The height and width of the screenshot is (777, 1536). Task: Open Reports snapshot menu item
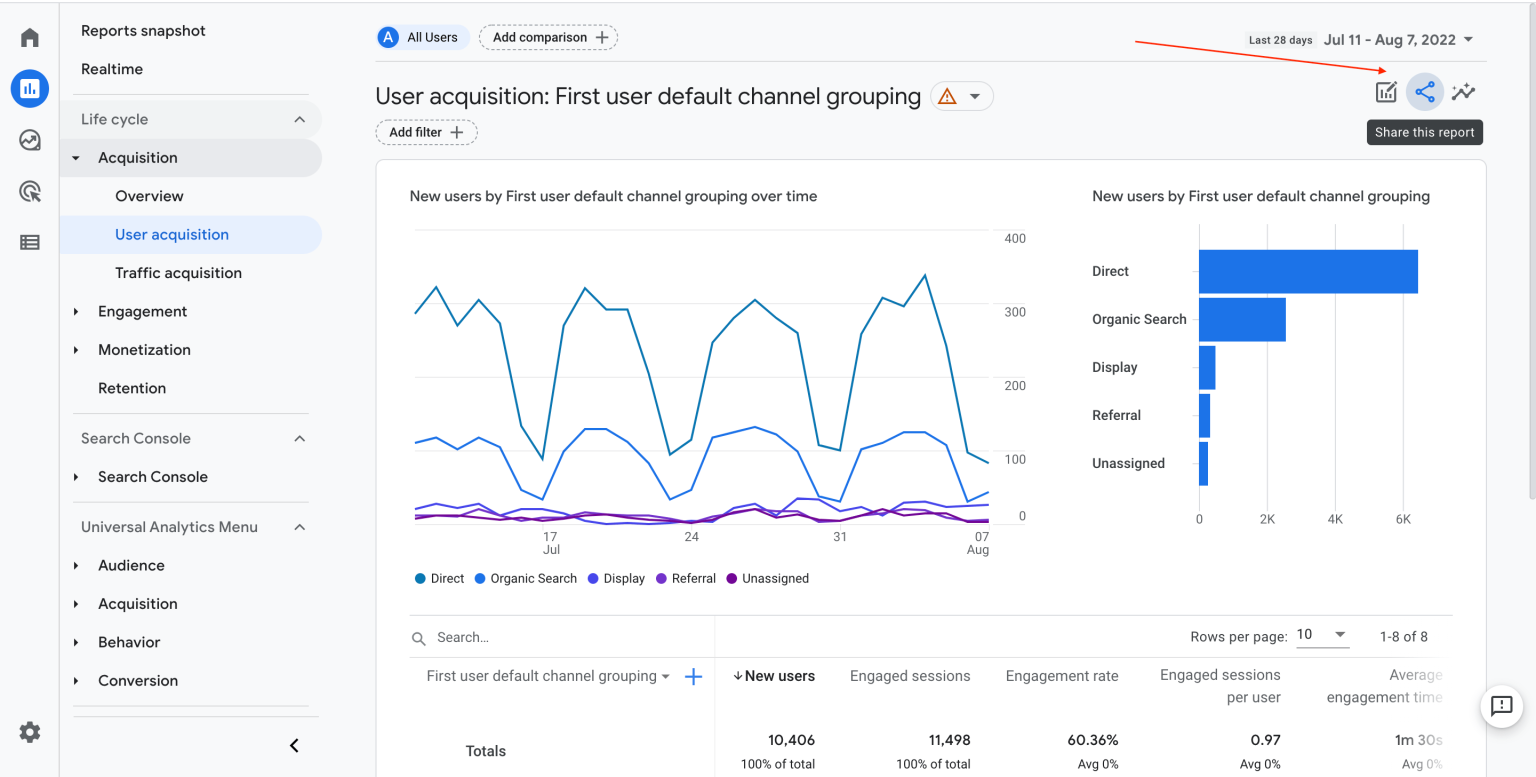[x=143, y=31]
